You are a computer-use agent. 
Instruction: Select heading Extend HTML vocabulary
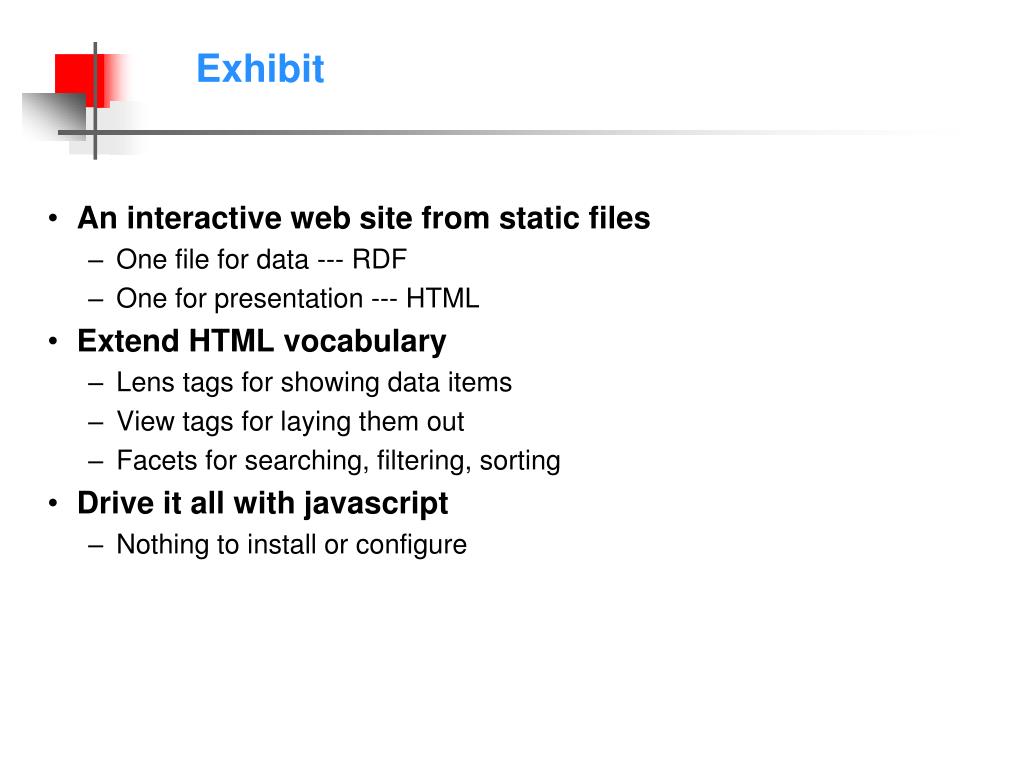pyautogui.click(x=262, y=341)
